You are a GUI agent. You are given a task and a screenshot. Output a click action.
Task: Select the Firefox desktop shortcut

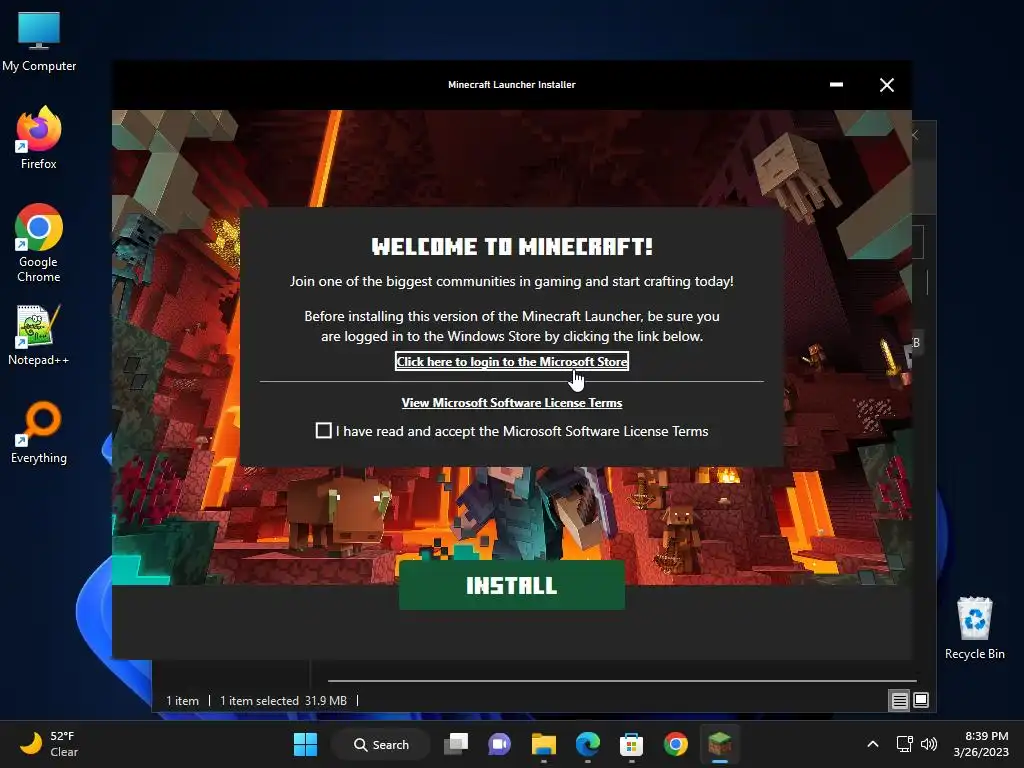(39, 138)
